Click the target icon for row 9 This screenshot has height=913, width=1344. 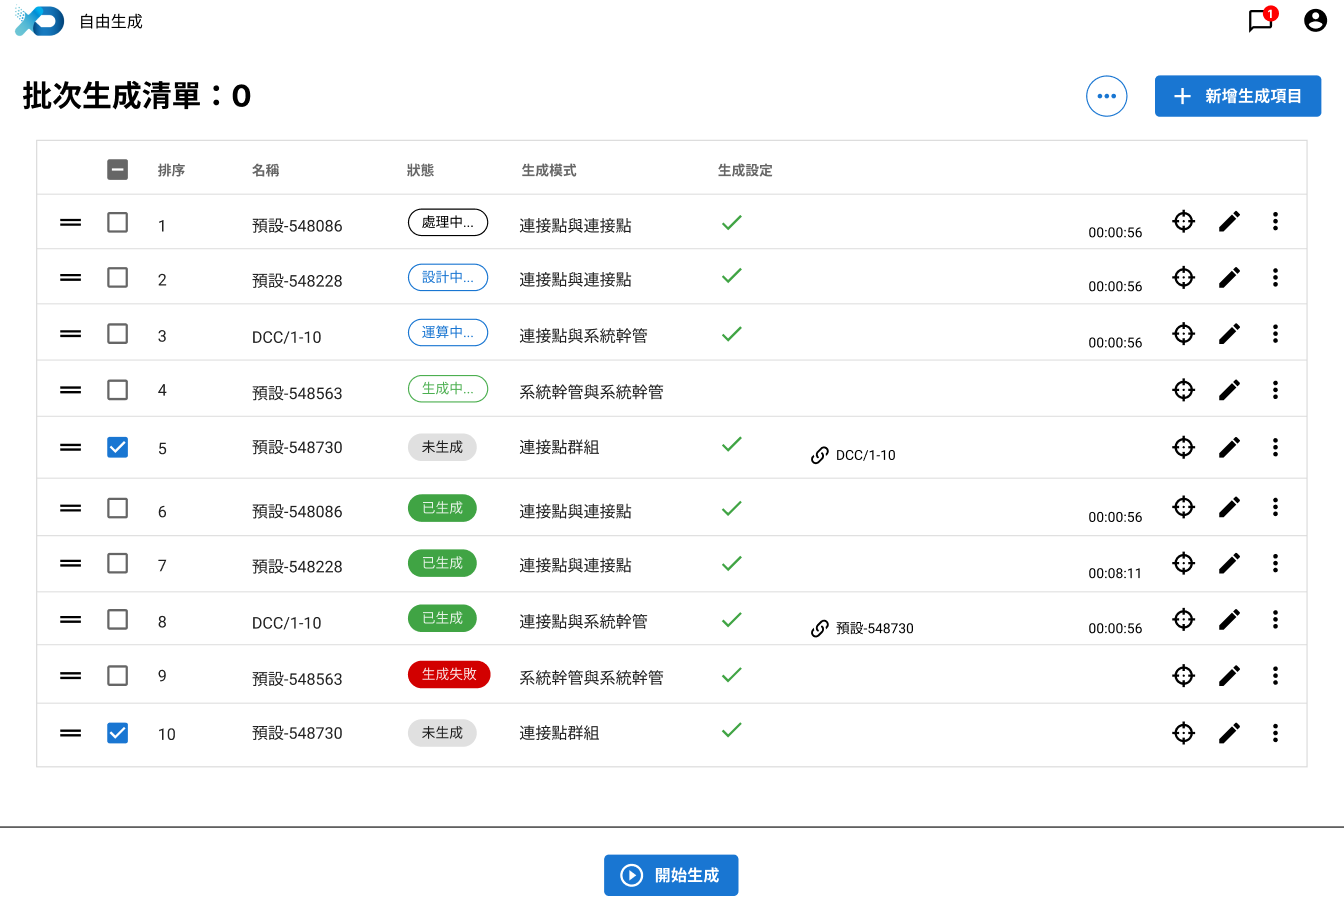tap(1183, 676)
